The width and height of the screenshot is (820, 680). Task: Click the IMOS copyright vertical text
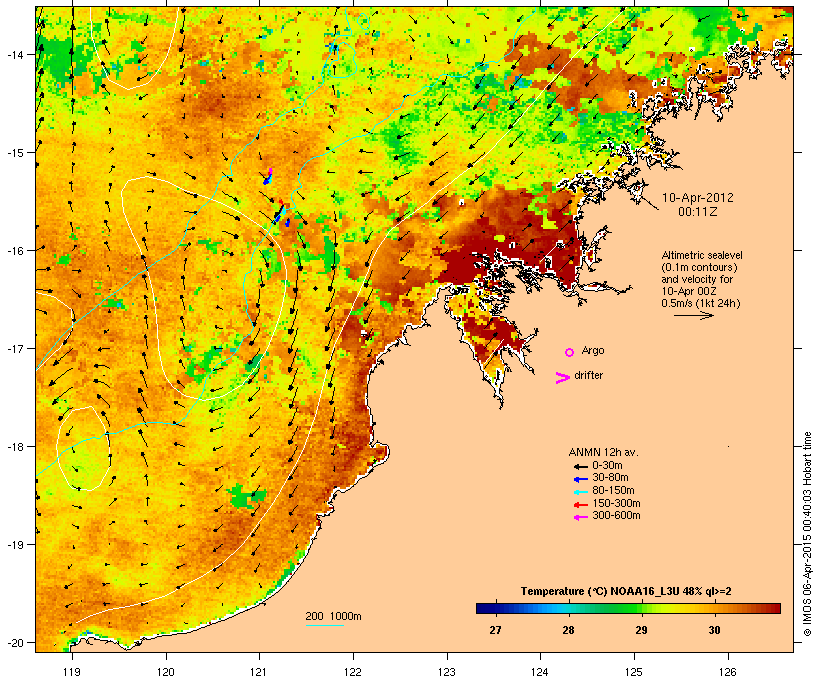click(807, 534)
